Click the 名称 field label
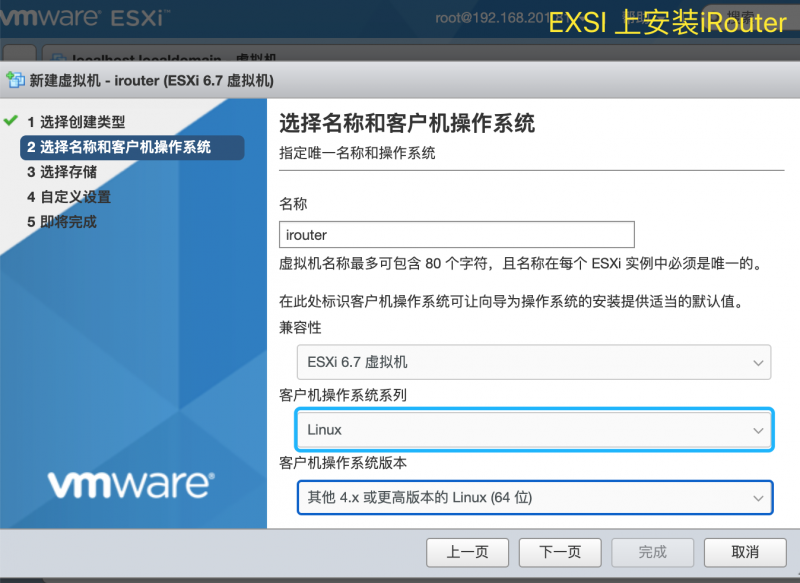This screenshot has width=800, height=583. 293,204
